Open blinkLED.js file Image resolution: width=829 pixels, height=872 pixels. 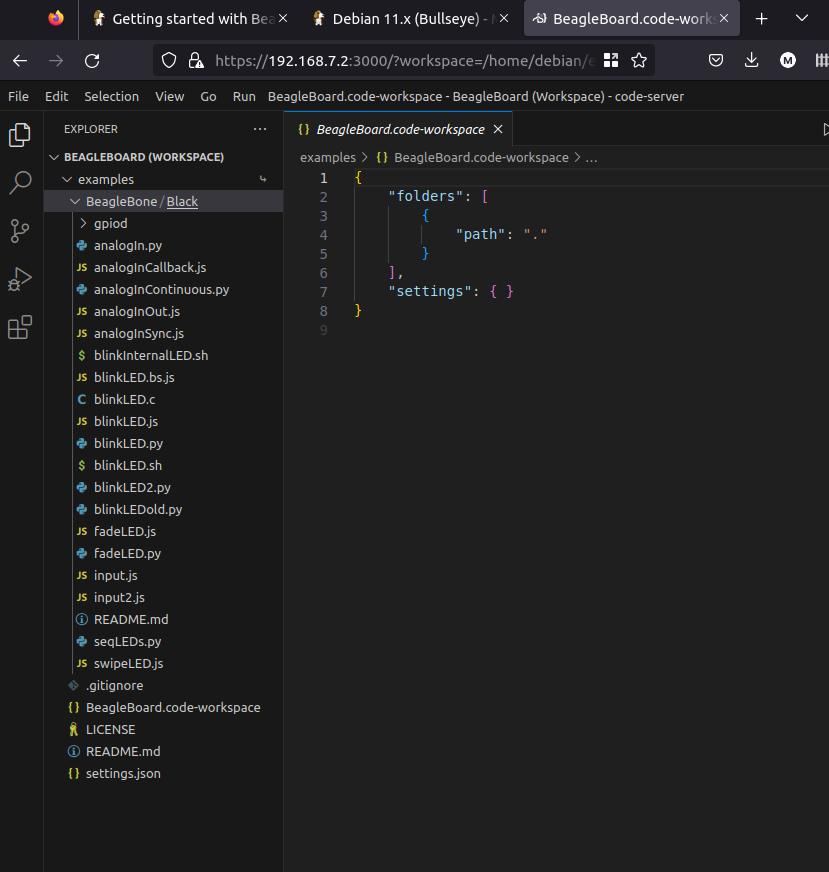pos(126,422)
